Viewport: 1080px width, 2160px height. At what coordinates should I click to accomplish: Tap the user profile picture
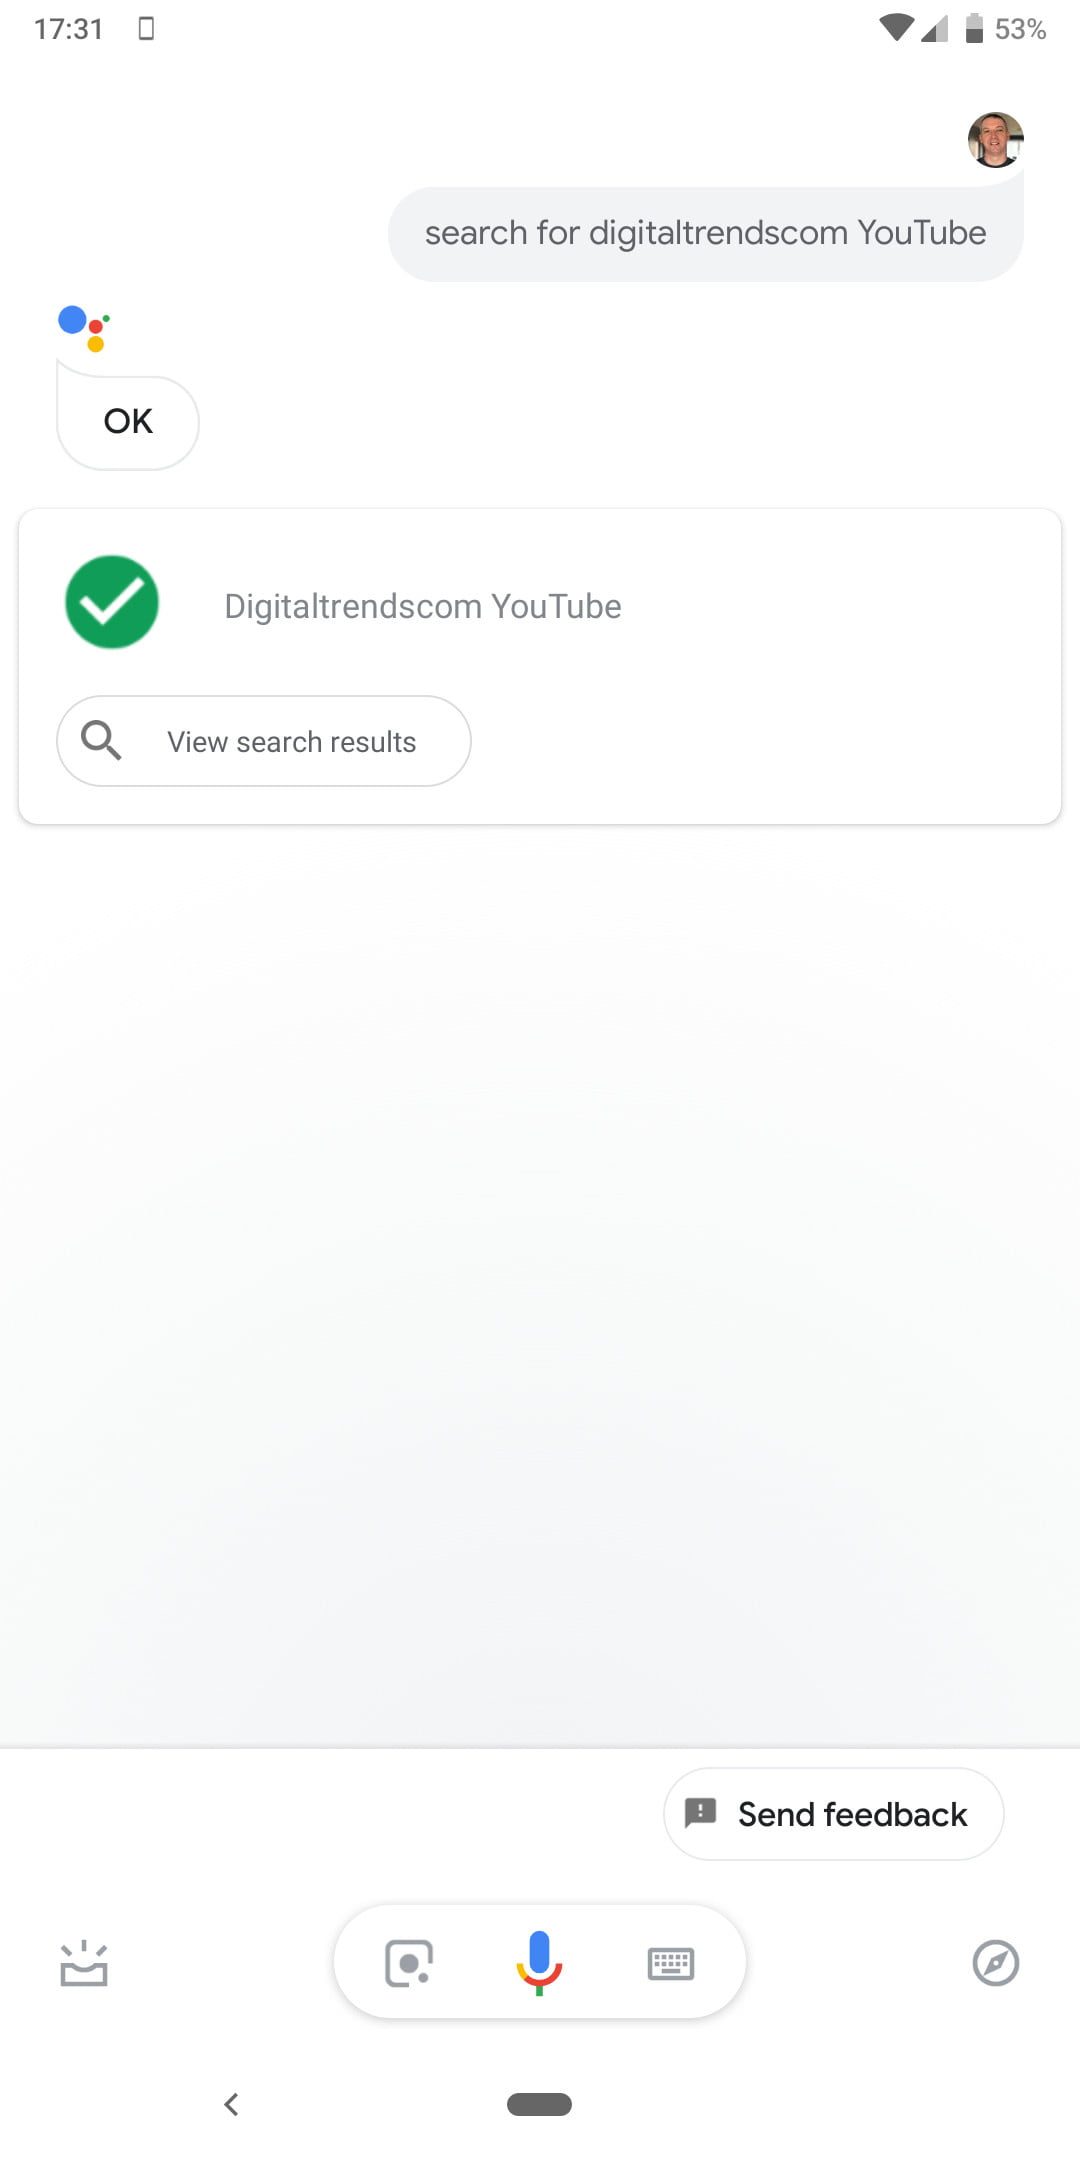995,139
